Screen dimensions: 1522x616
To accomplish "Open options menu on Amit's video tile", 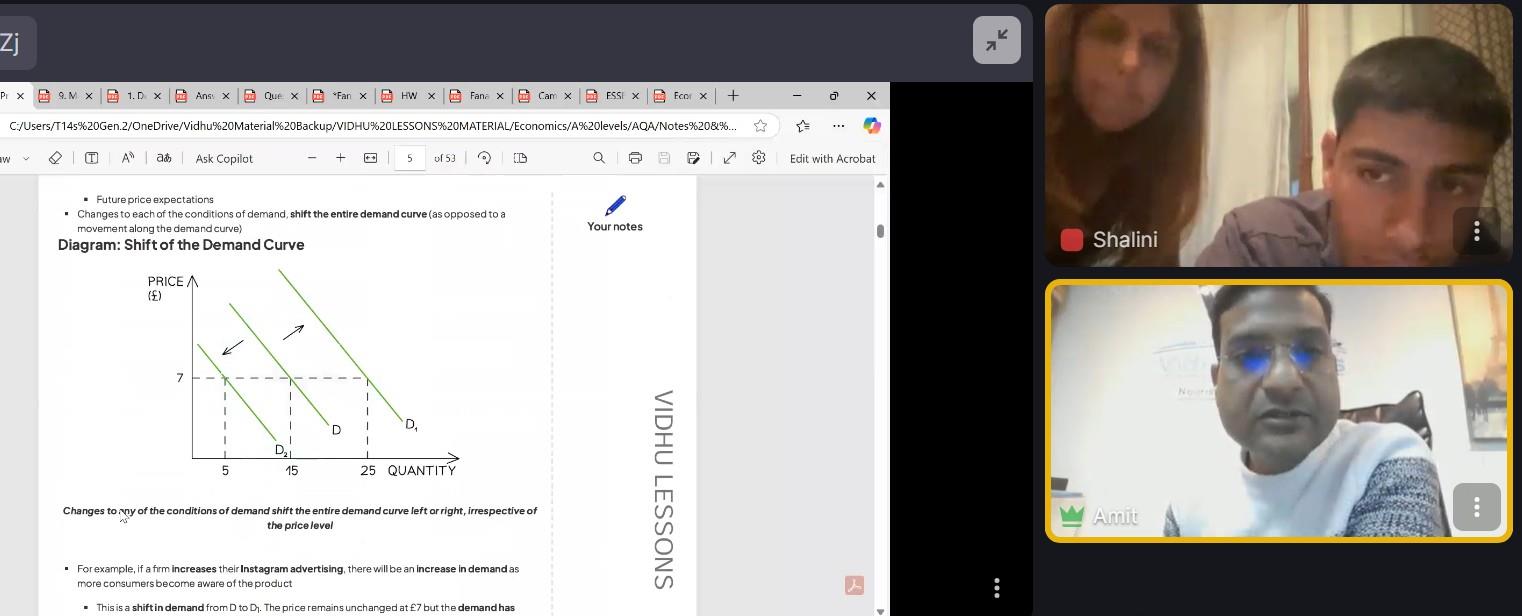I will point(1476,508).
